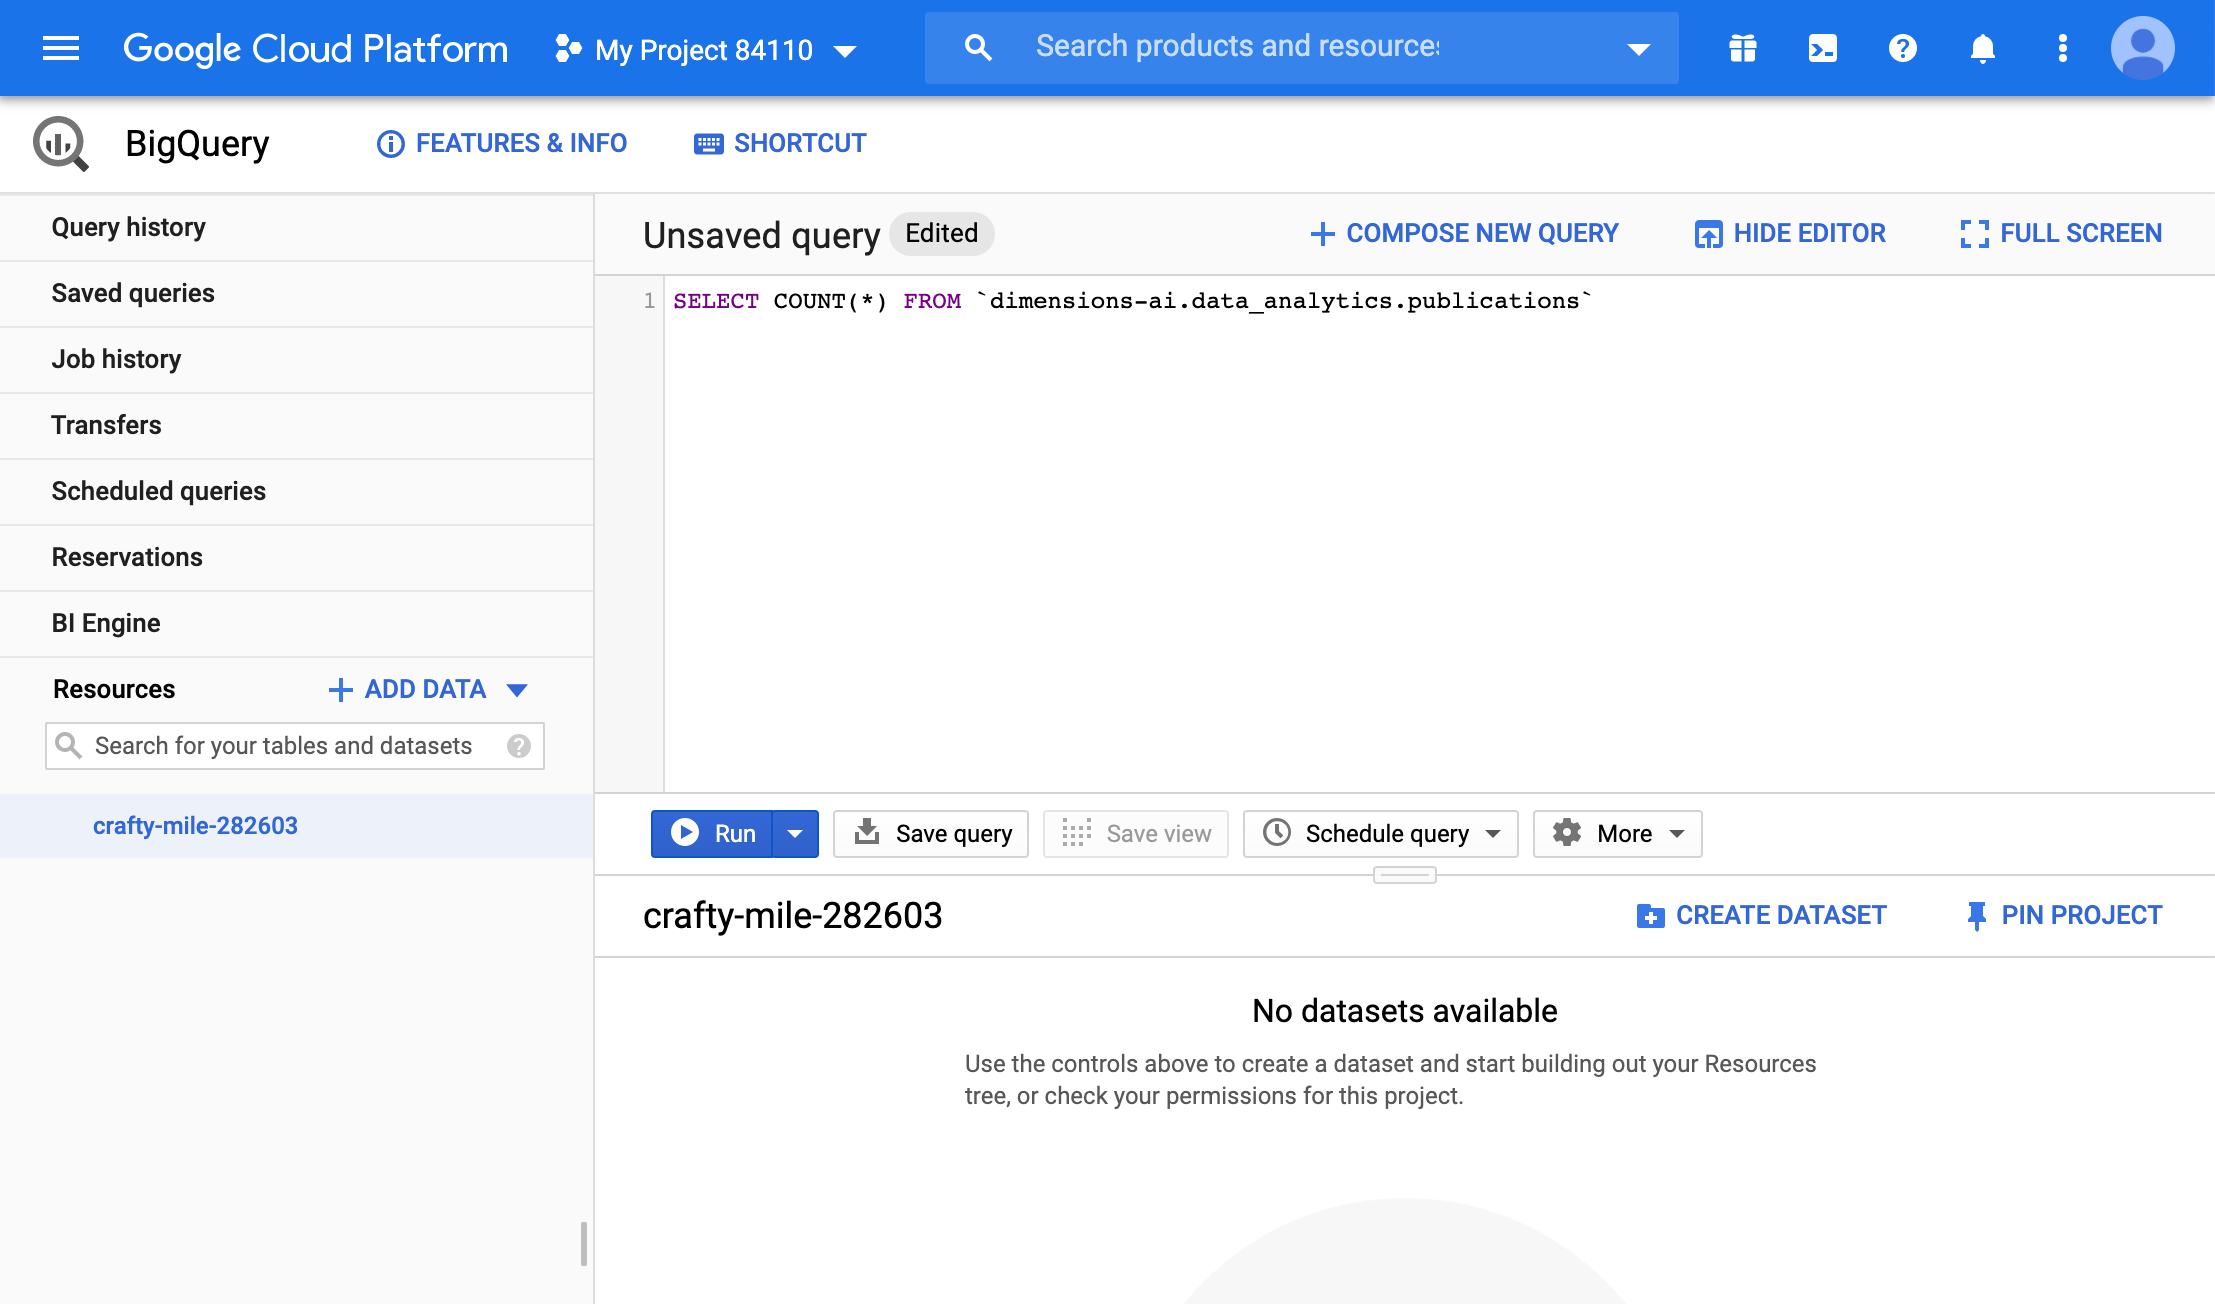The height and width of the screenshot is (1304, 2215).
Task: Activate Cloud Shell terminal icon
Action: [x=1823, y=48]
